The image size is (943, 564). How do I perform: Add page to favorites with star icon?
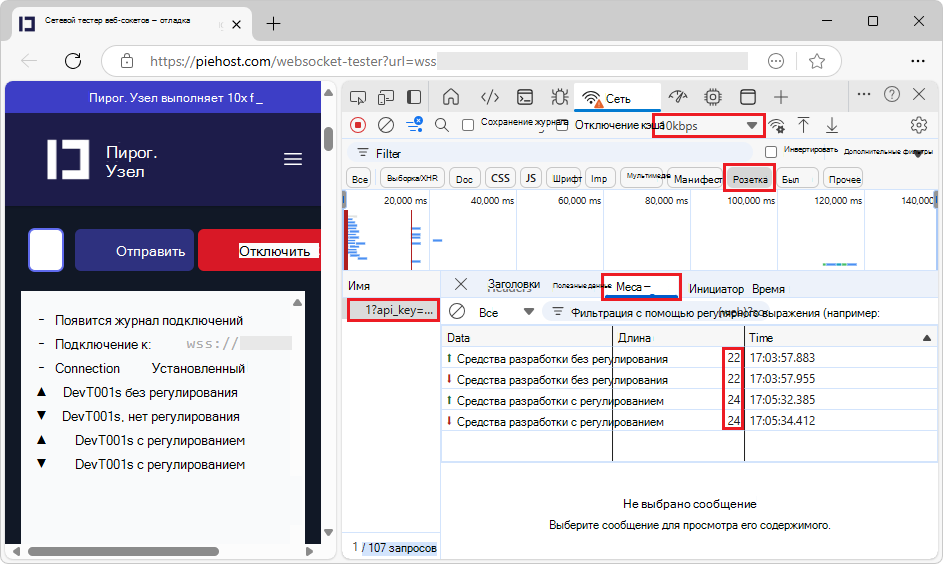click(817, 61)
